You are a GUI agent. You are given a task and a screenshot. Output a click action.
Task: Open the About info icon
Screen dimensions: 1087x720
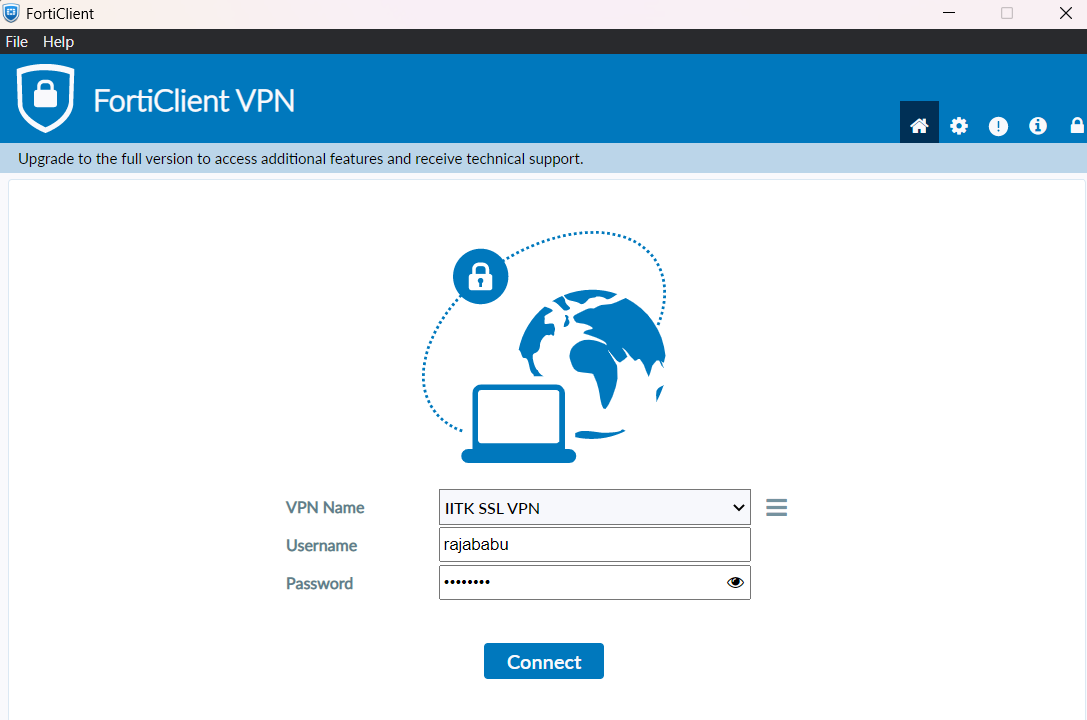click(x=1038, y=125)
